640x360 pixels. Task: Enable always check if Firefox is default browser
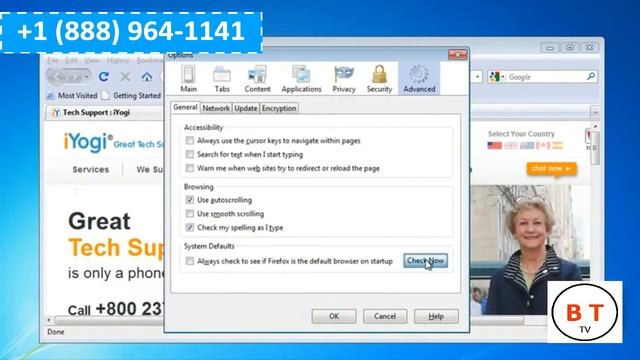coord(190,261)
